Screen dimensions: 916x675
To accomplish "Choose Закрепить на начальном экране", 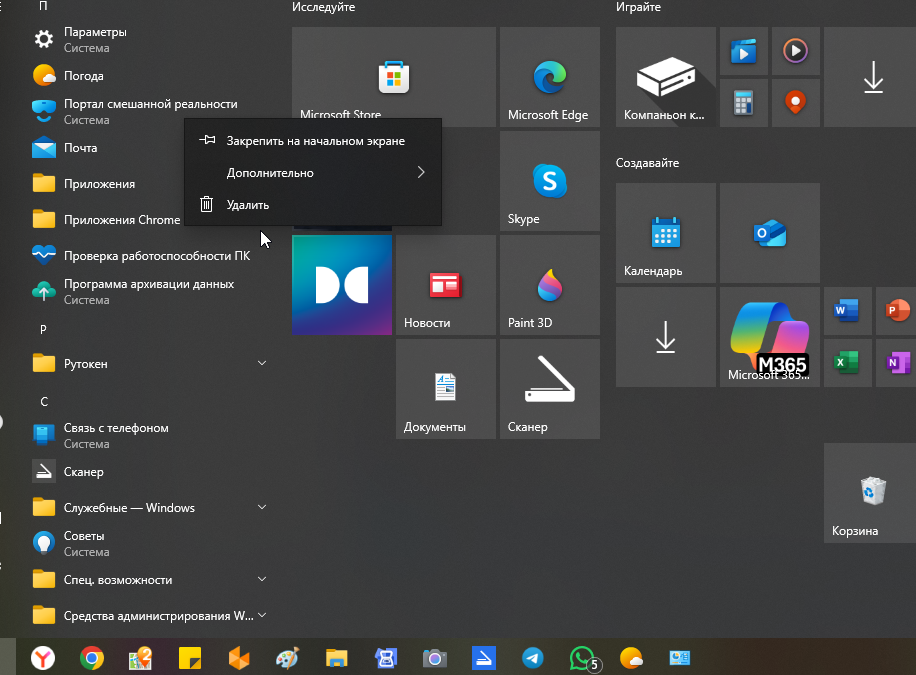I will 313,141.
